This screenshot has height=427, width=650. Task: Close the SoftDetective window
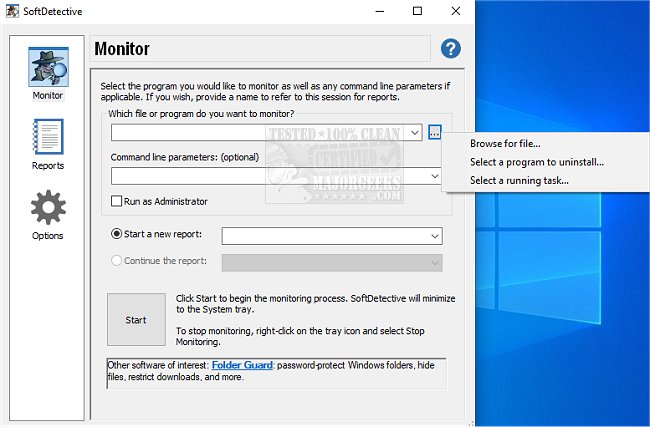[456, 11]
